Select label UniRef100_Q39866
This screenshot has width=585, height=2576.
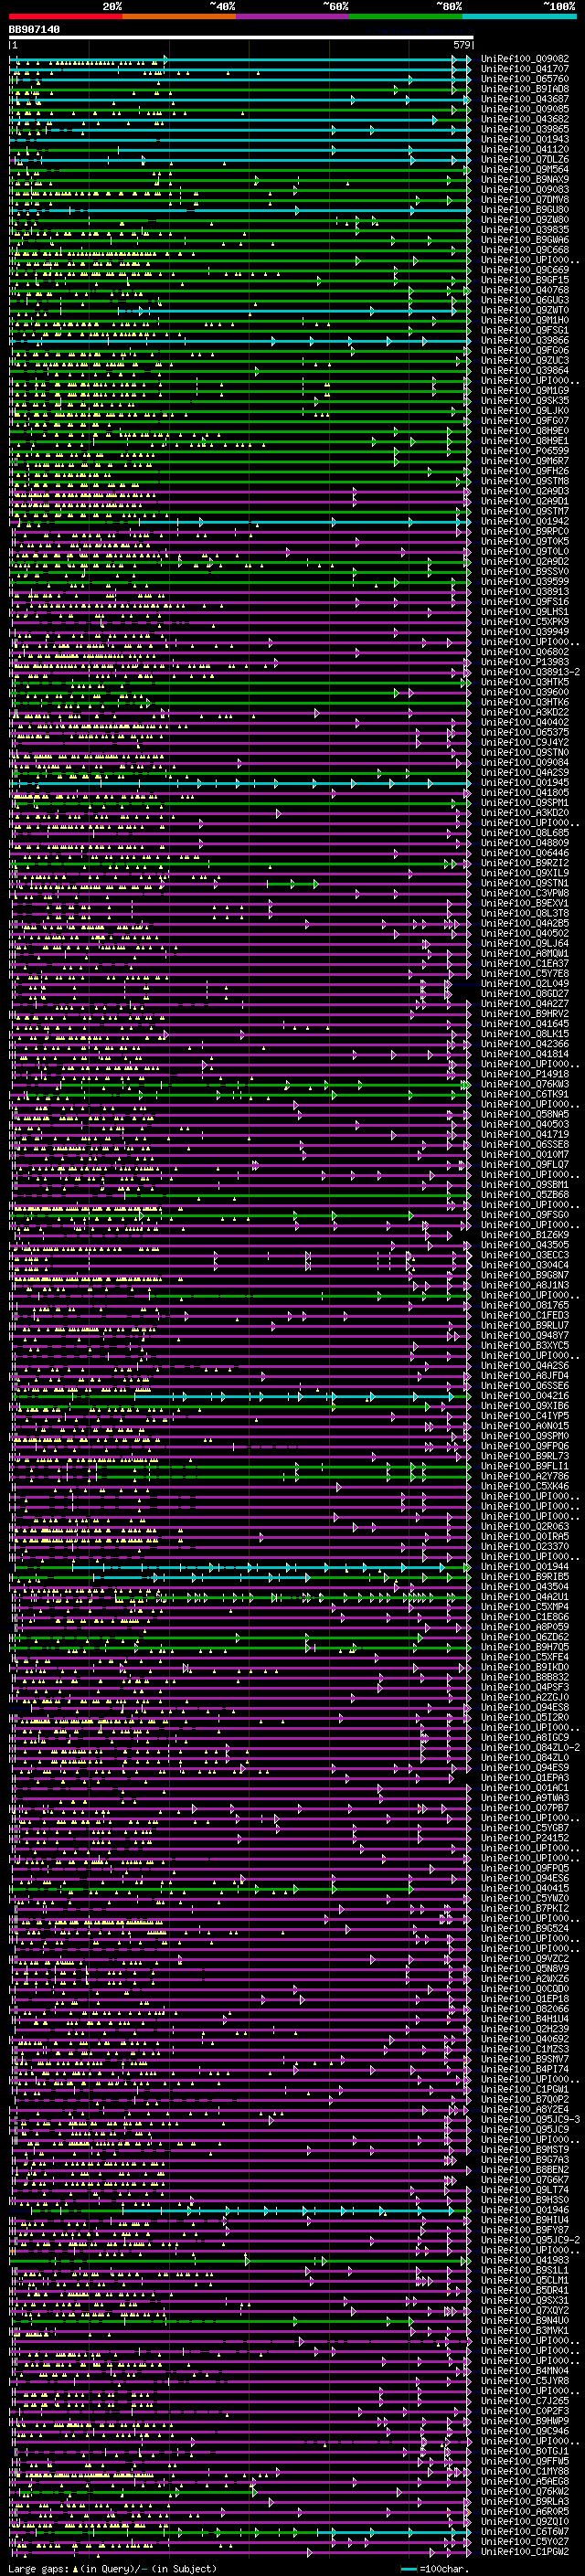tap(525, 340)
